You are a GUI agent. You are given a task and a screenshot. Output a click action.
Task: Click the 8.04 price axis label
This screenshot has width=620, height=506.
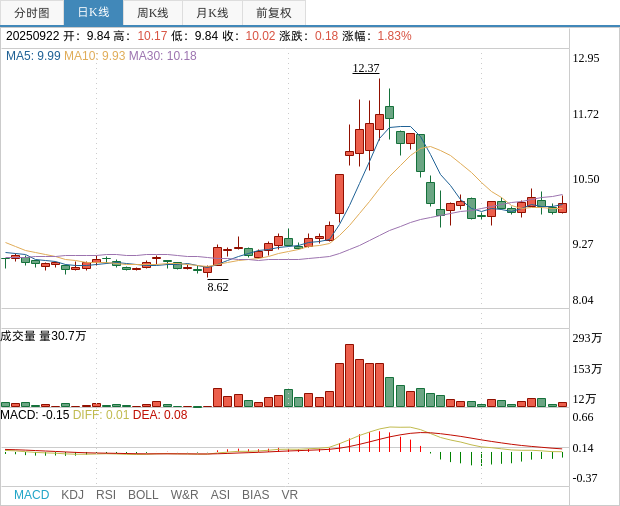tap(583, 300)
